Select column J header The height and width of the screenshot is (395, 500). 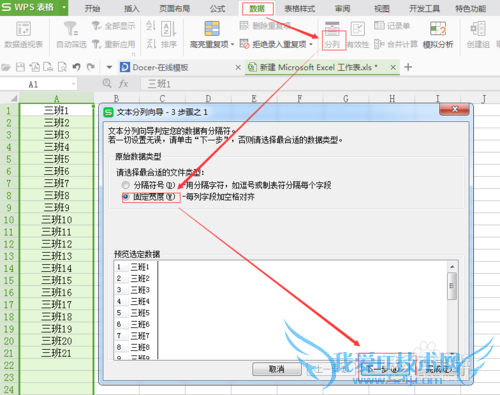point(483,98)
